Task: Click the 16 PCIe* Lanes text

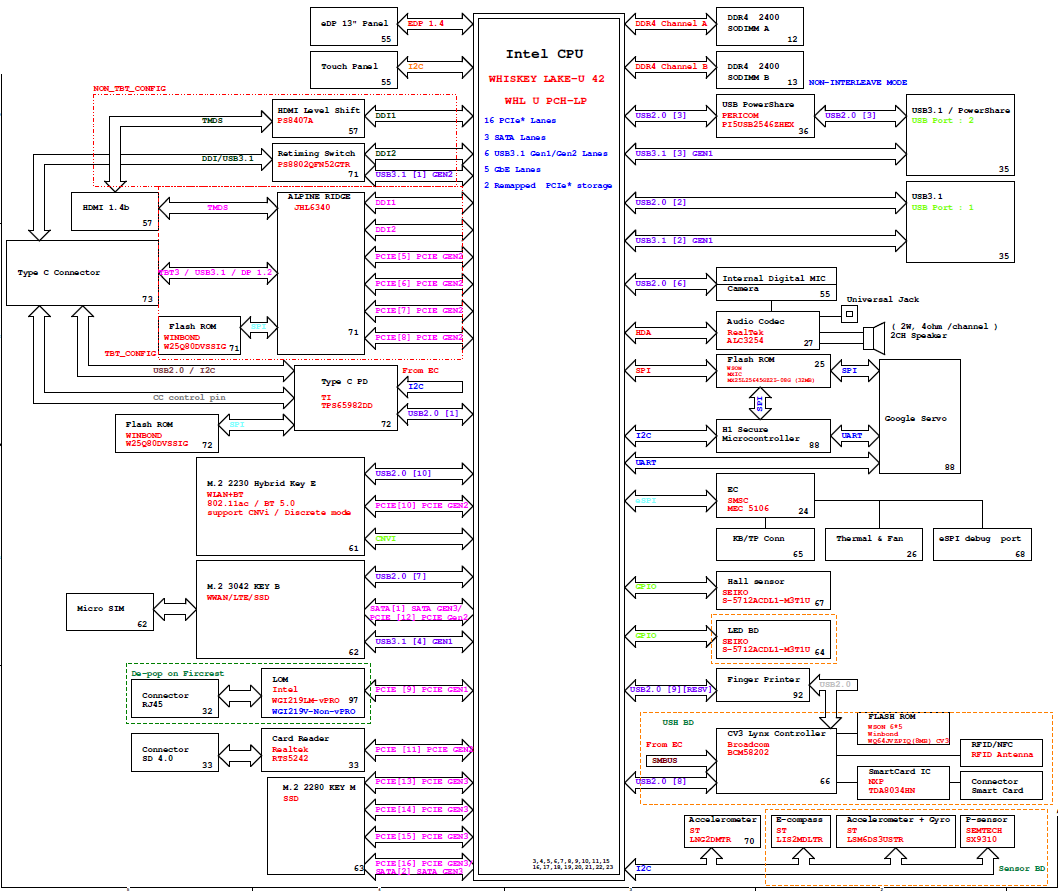Action: click(x=520, y=120)
